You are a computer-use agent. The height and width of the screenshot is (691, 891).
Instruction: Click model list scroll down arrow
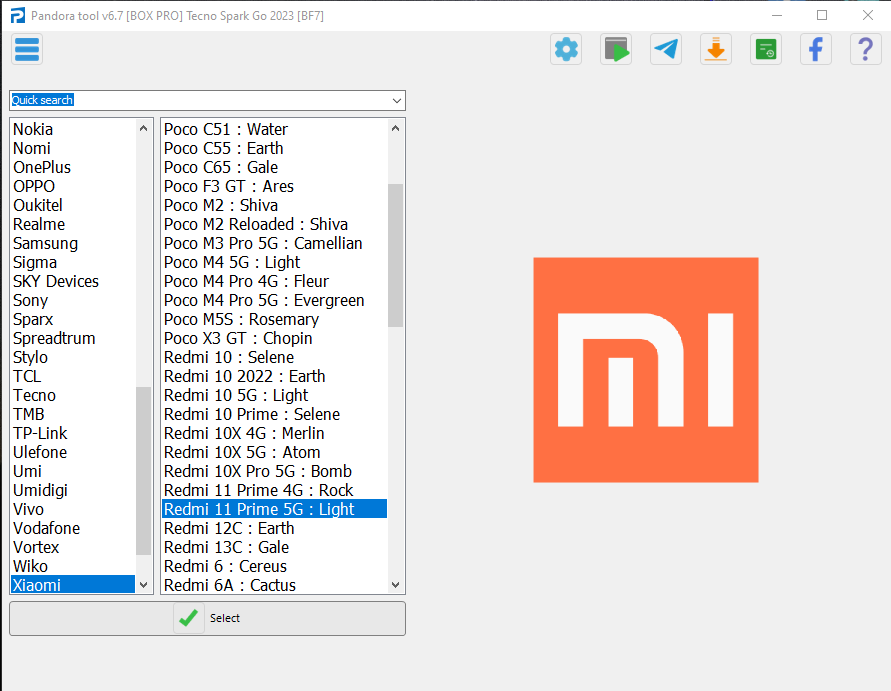(x=395, y=585)
